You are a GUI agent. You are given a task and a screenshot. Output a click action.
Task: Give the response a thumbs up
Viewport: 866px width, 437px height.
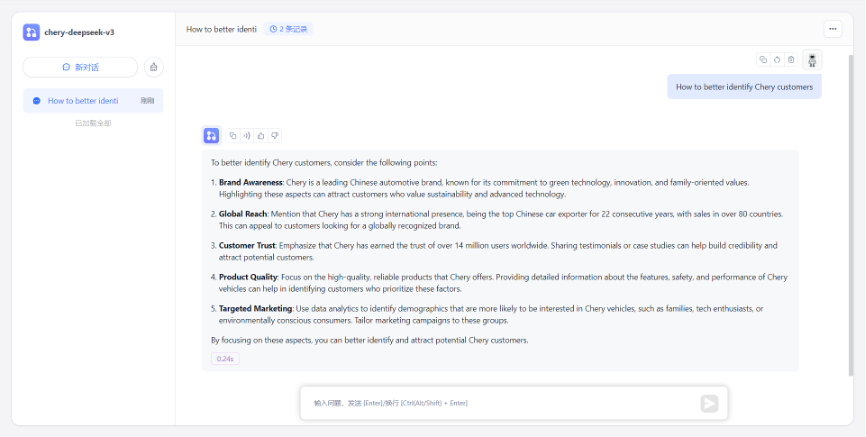click(261, 135)
